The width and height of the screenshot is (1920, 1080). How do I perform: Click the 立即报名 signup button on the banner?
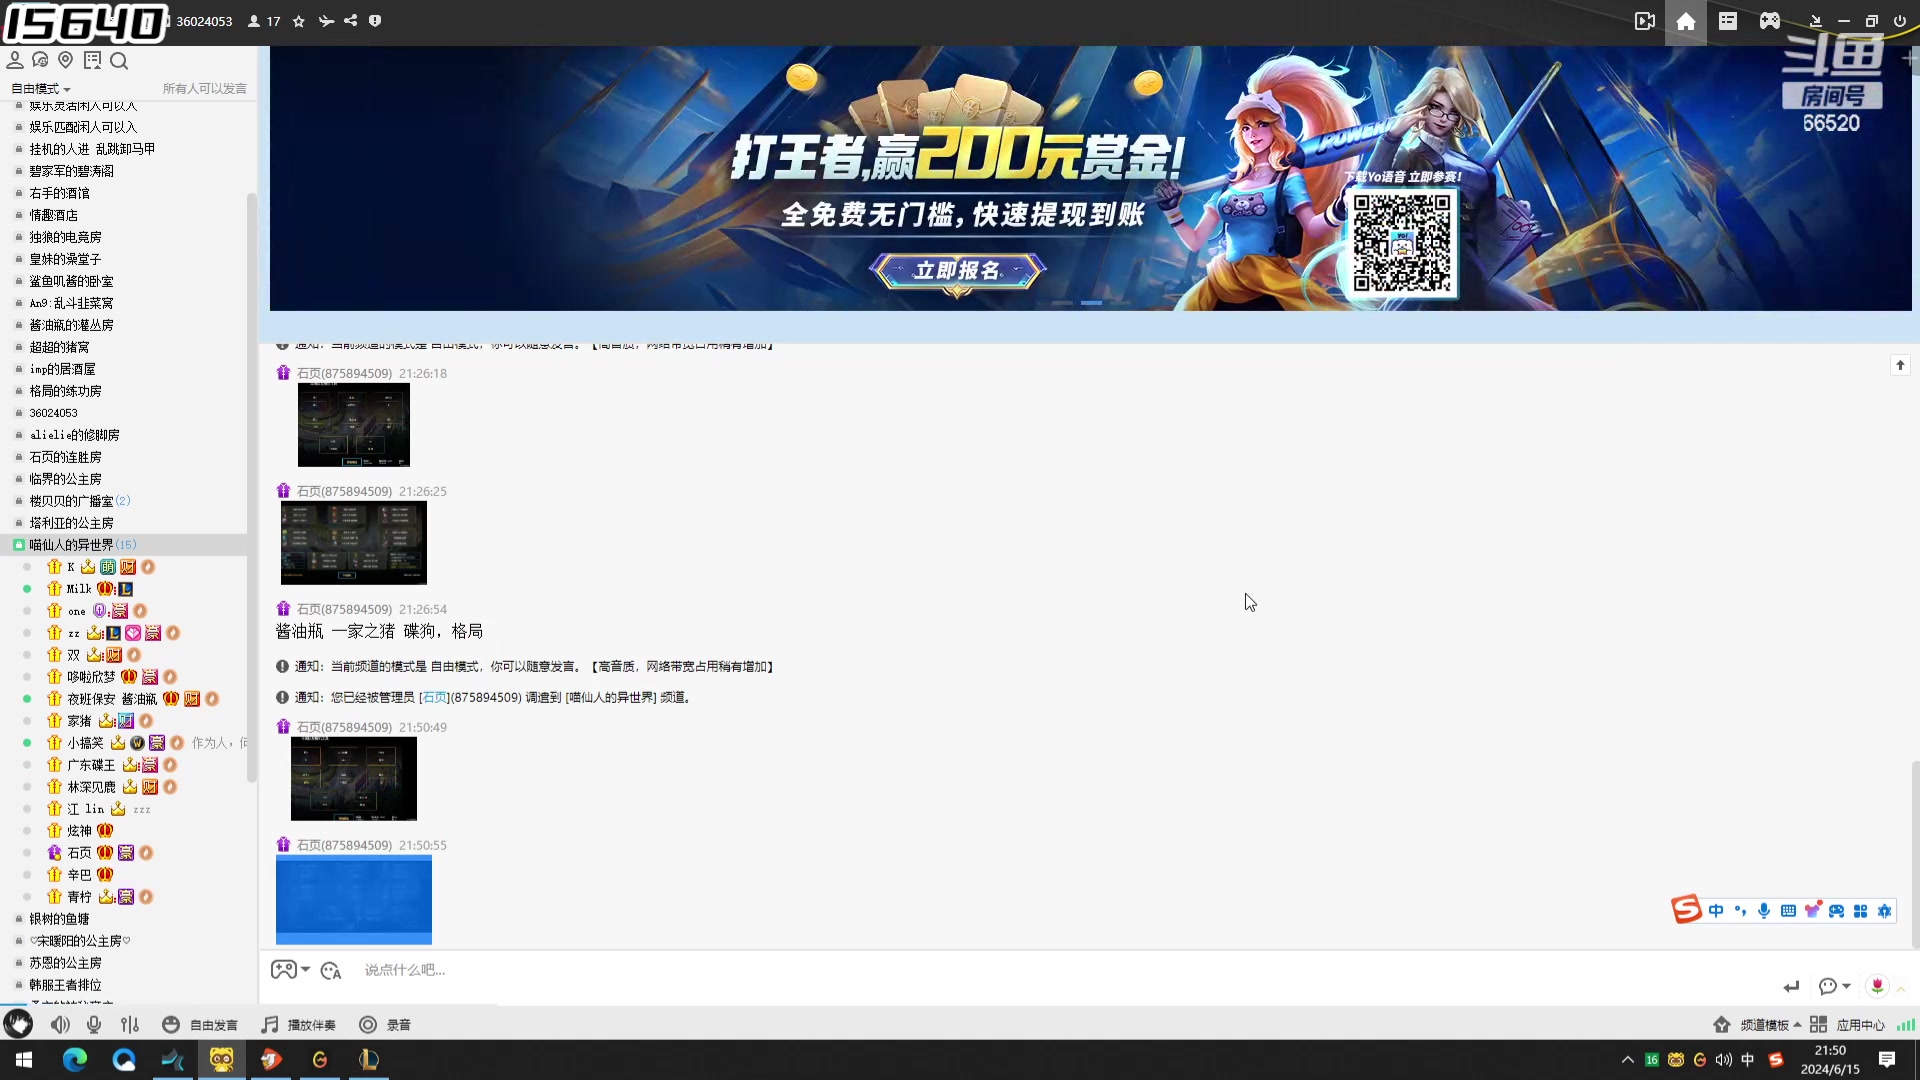[956, 271]
